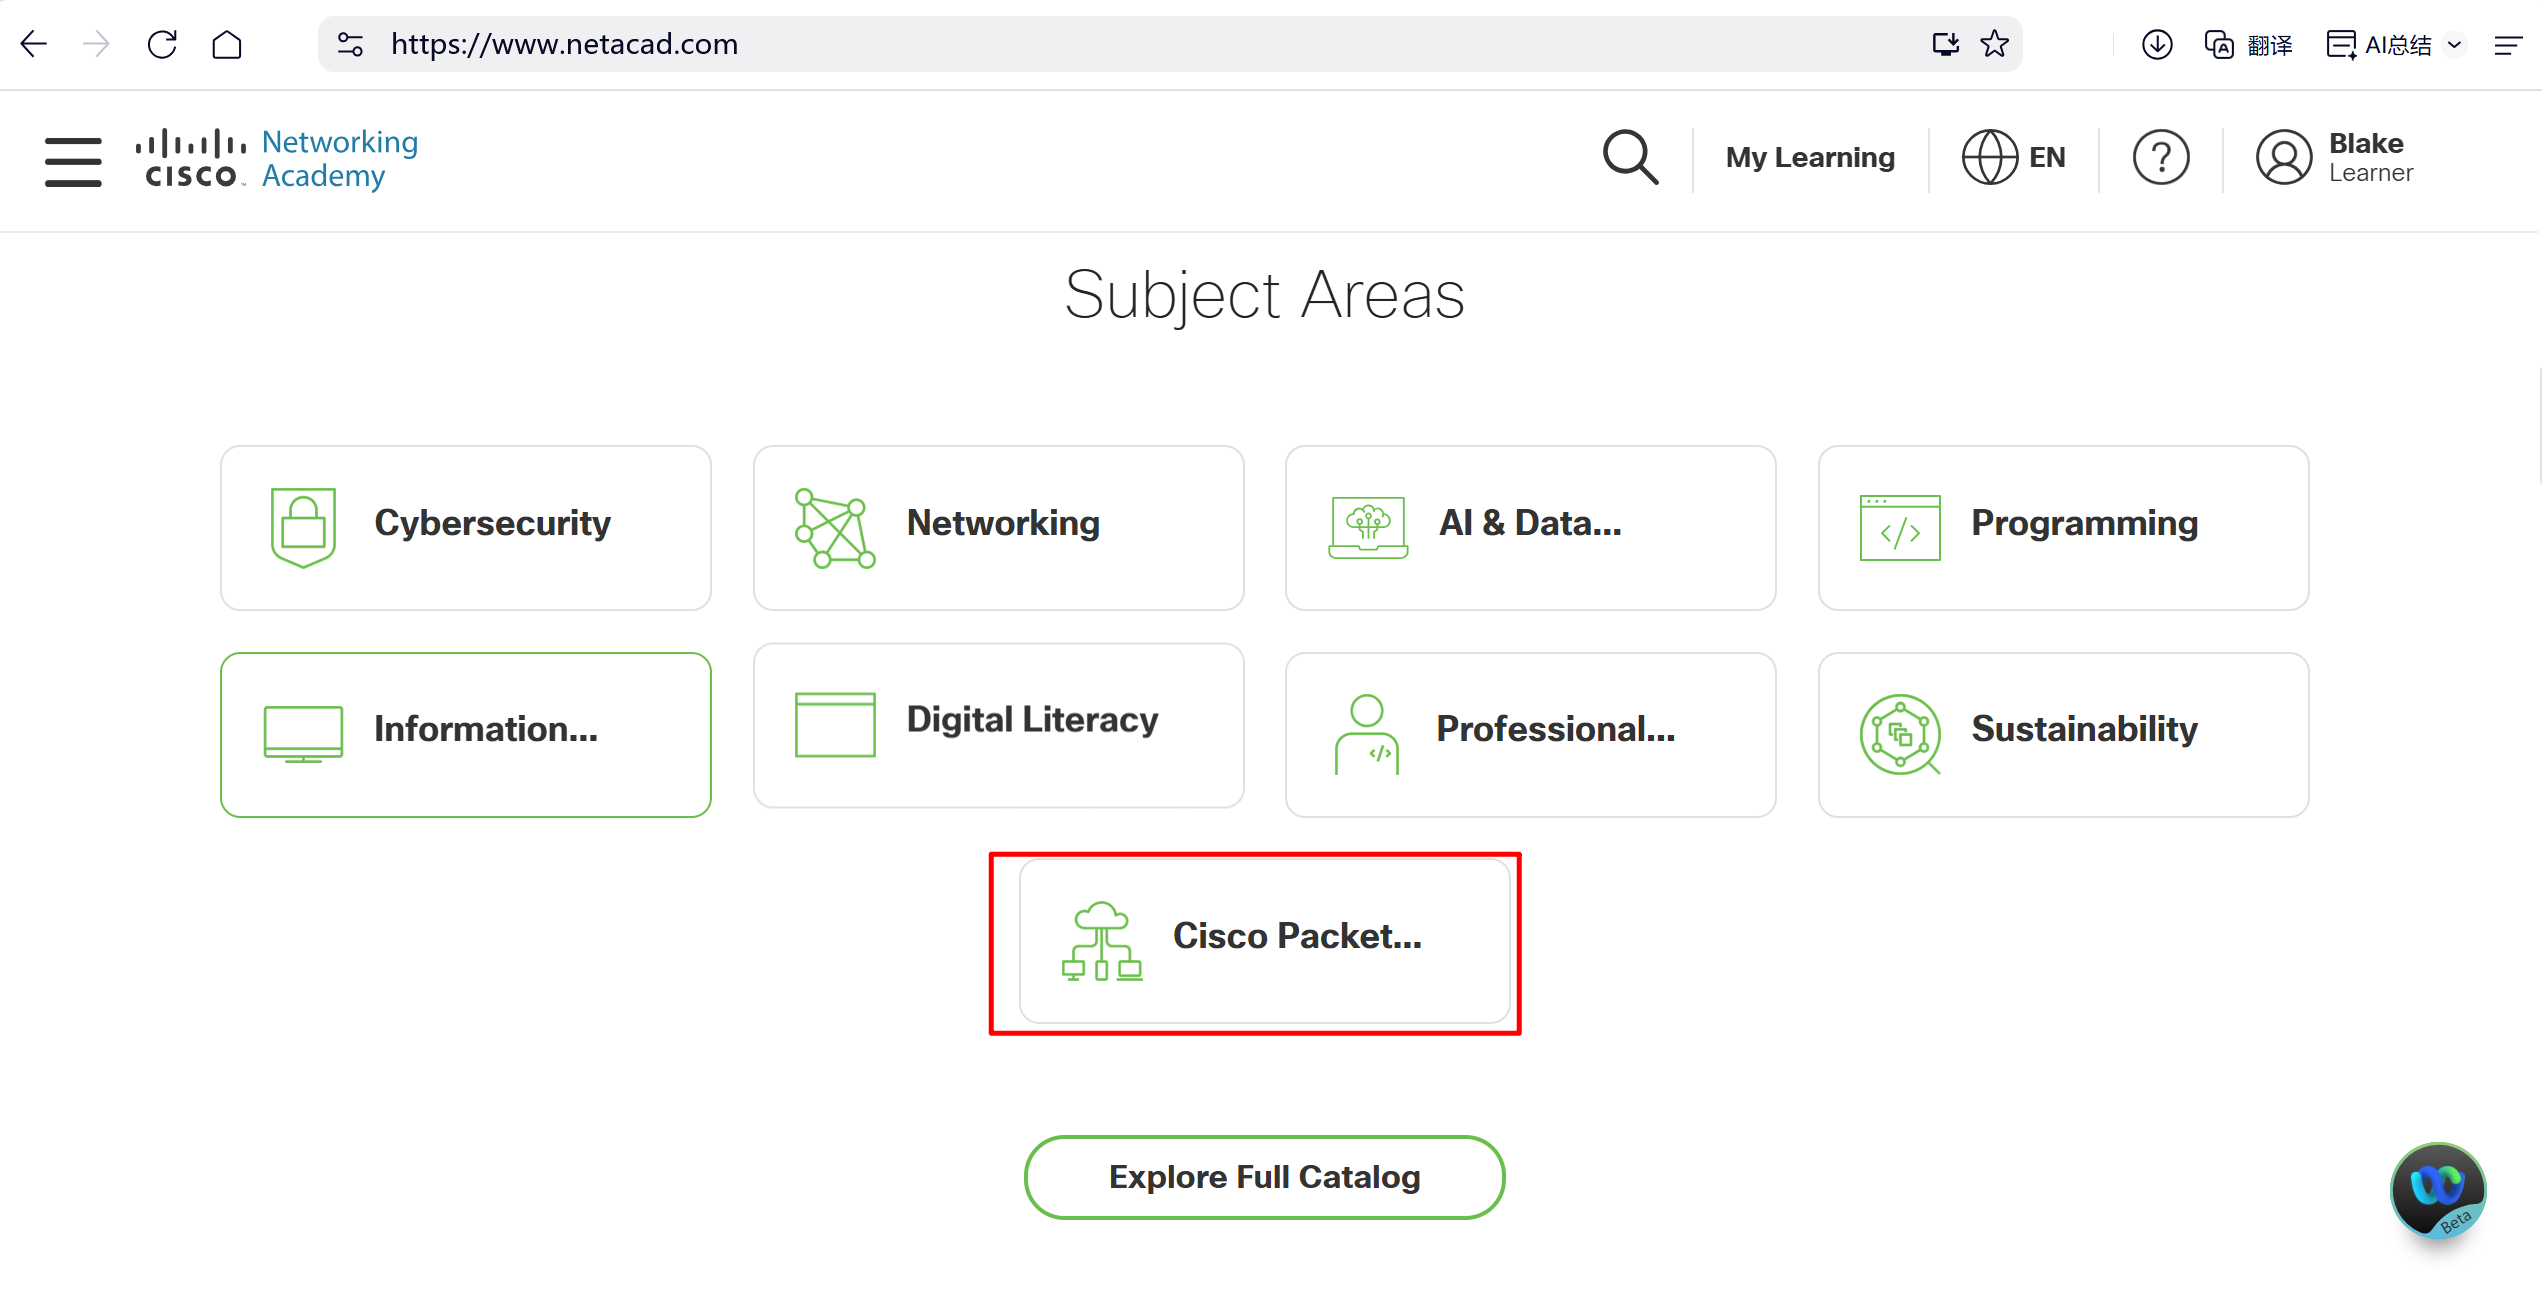Open site settings icon in address bar

tap(350, 44)
